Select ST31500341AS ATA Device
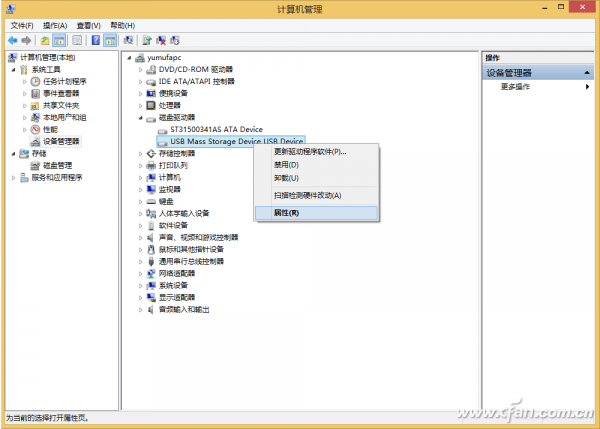 [x=217, y=129]
